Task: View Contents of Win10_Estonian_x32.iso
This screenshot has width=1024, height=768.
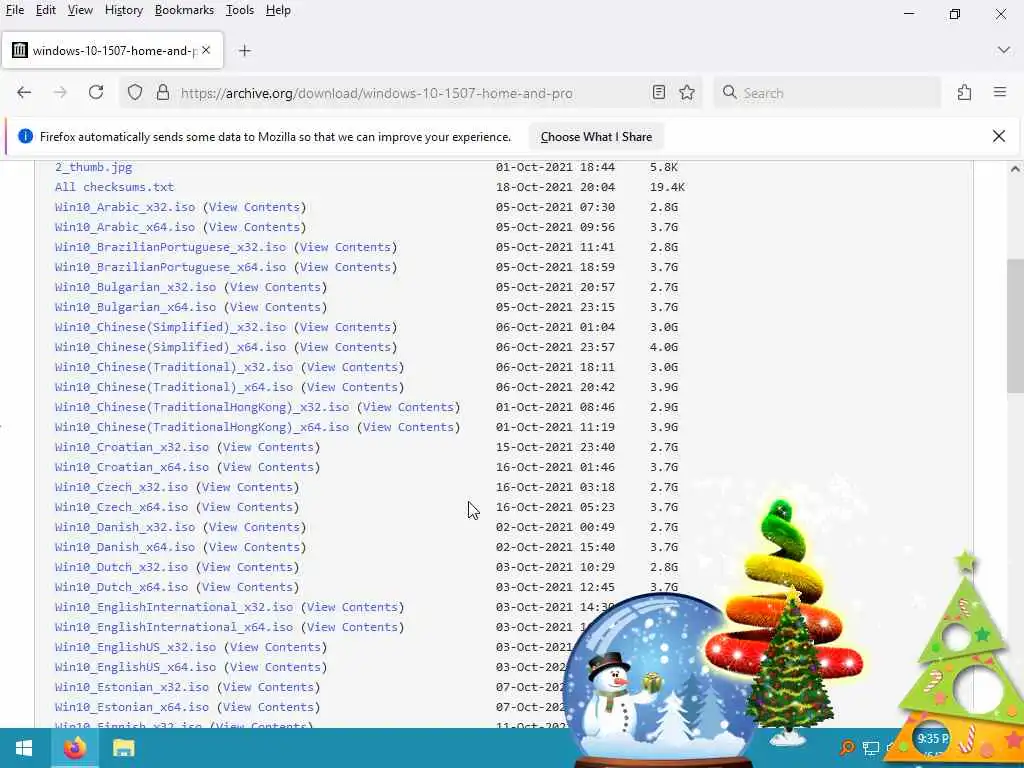Action: tap(268, 687)
